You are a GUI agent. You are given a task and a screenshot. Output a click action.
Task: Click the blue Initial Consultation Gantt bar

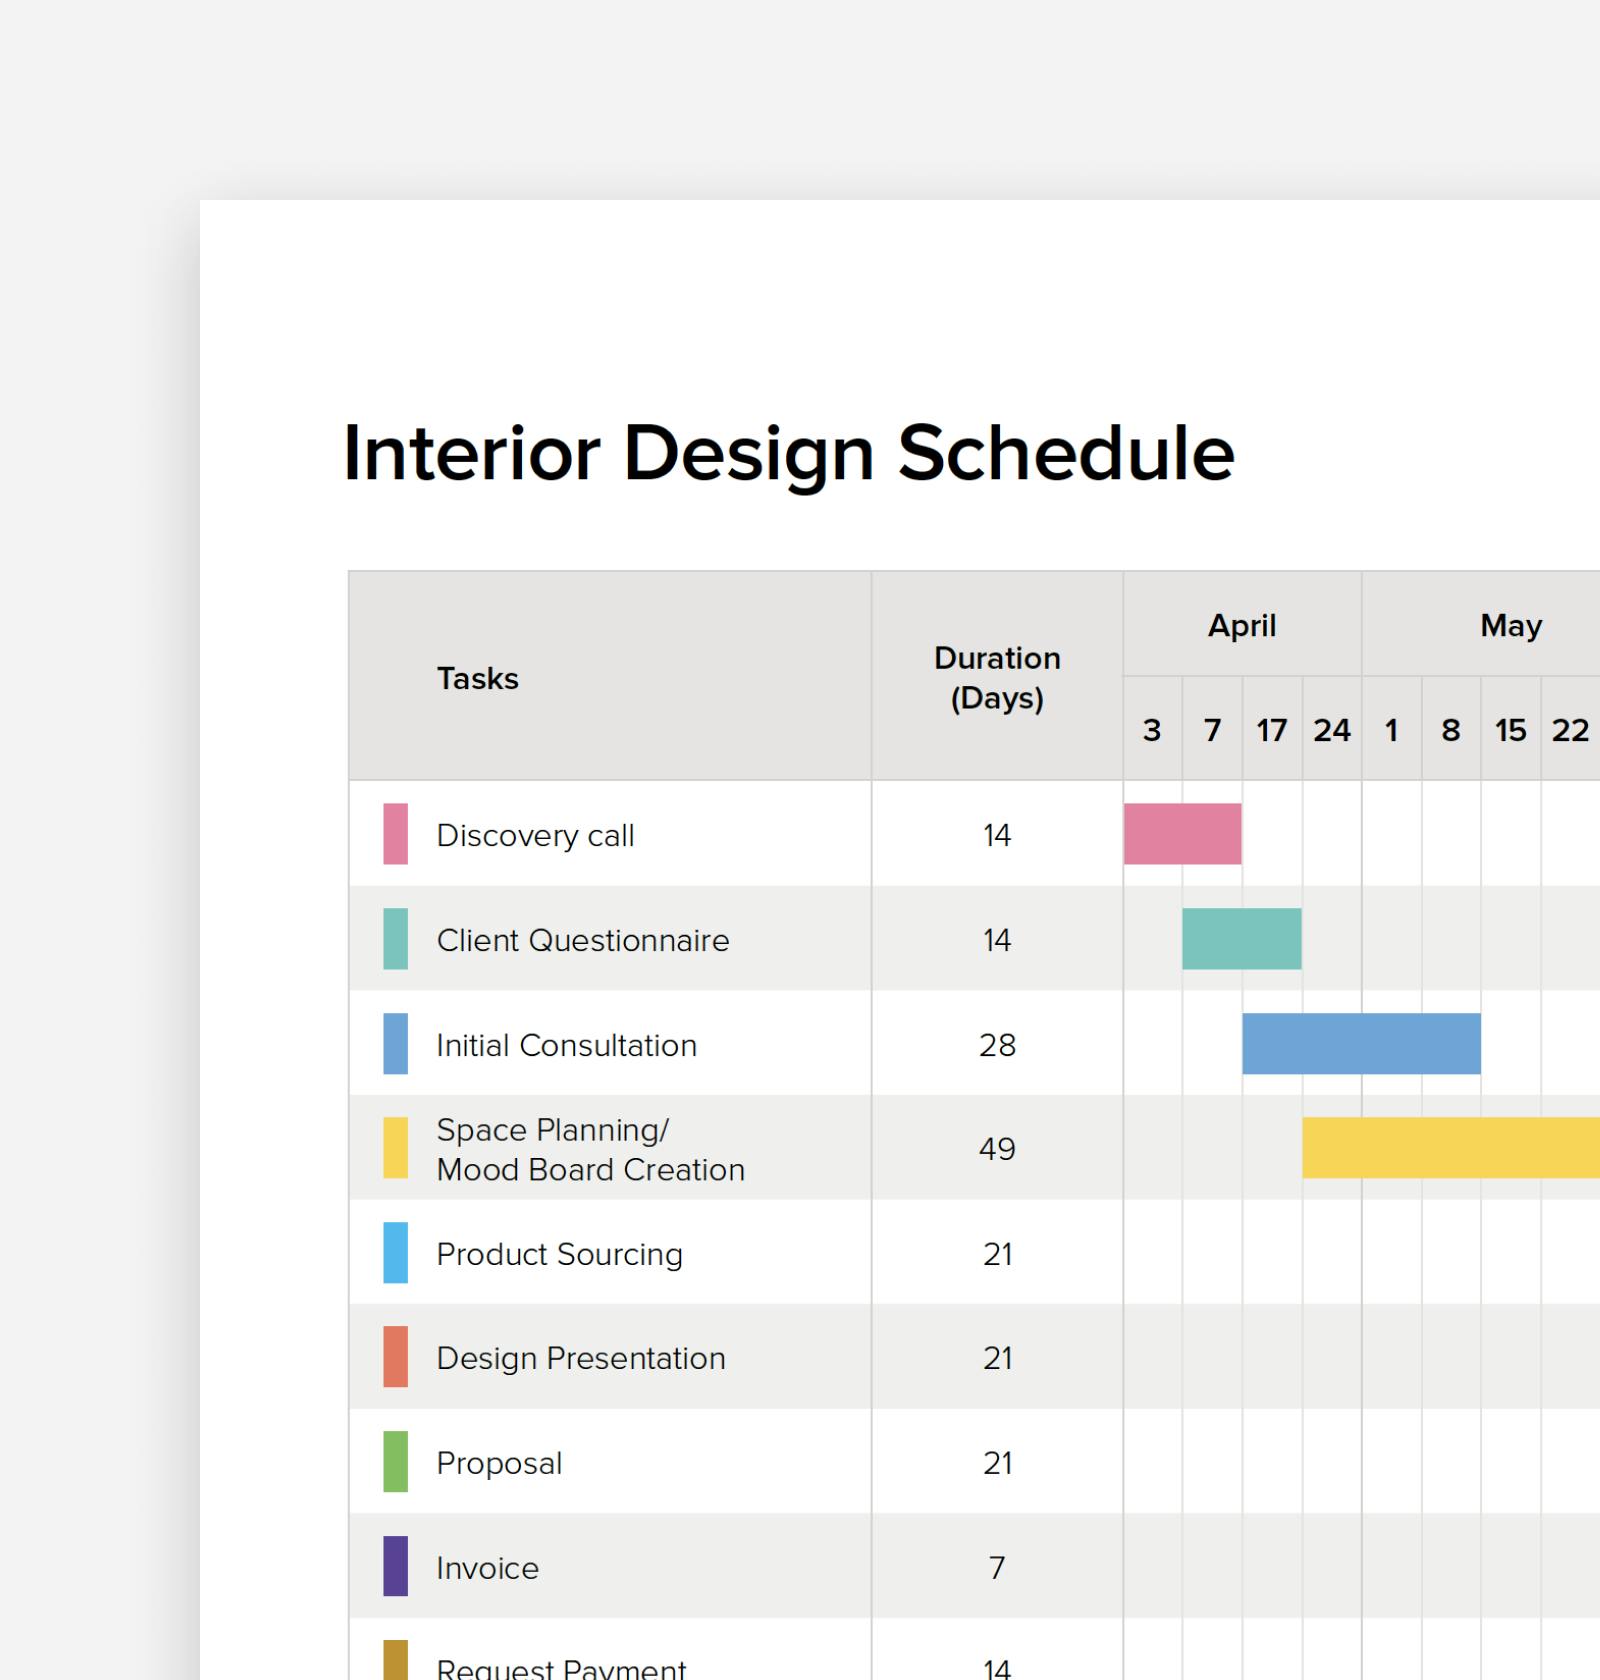point(1360,1045)
